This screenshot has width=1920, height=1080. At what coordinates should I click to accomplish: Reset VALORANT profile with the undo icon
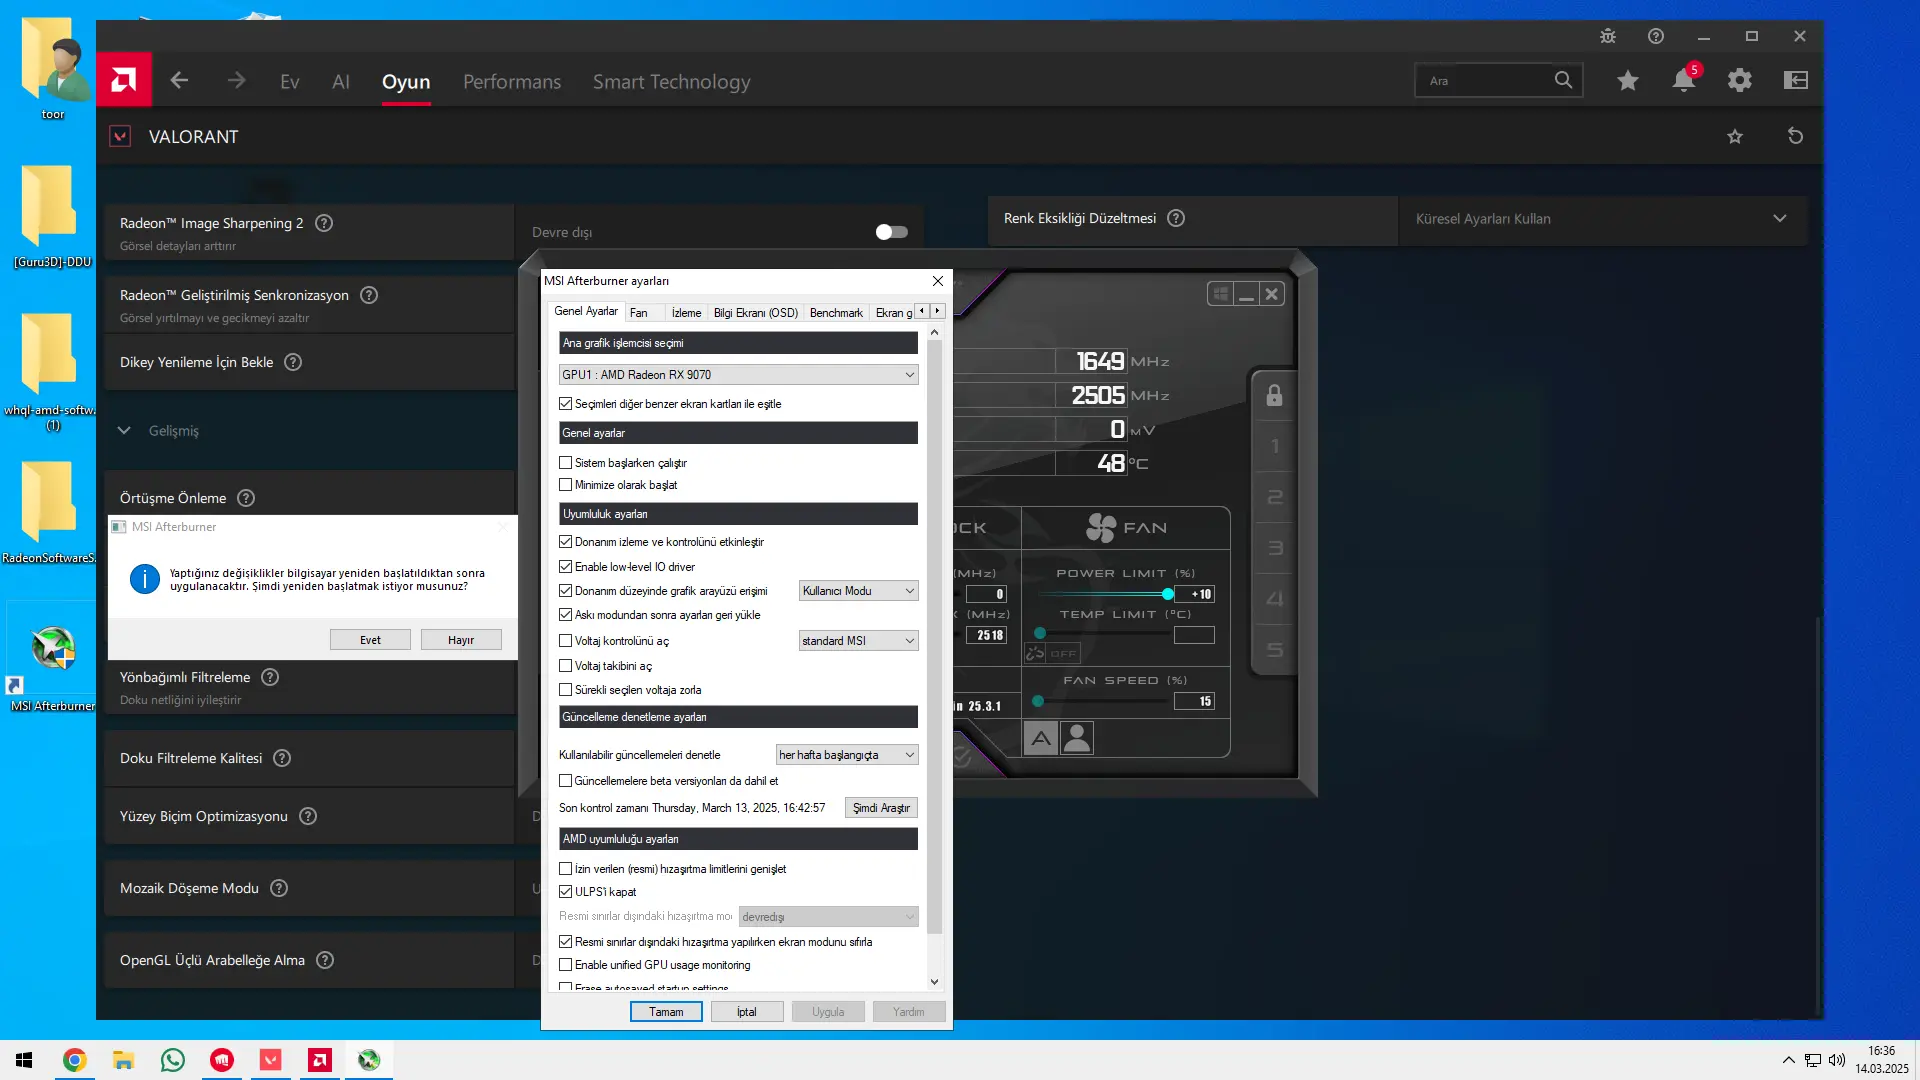[1795, 136]
